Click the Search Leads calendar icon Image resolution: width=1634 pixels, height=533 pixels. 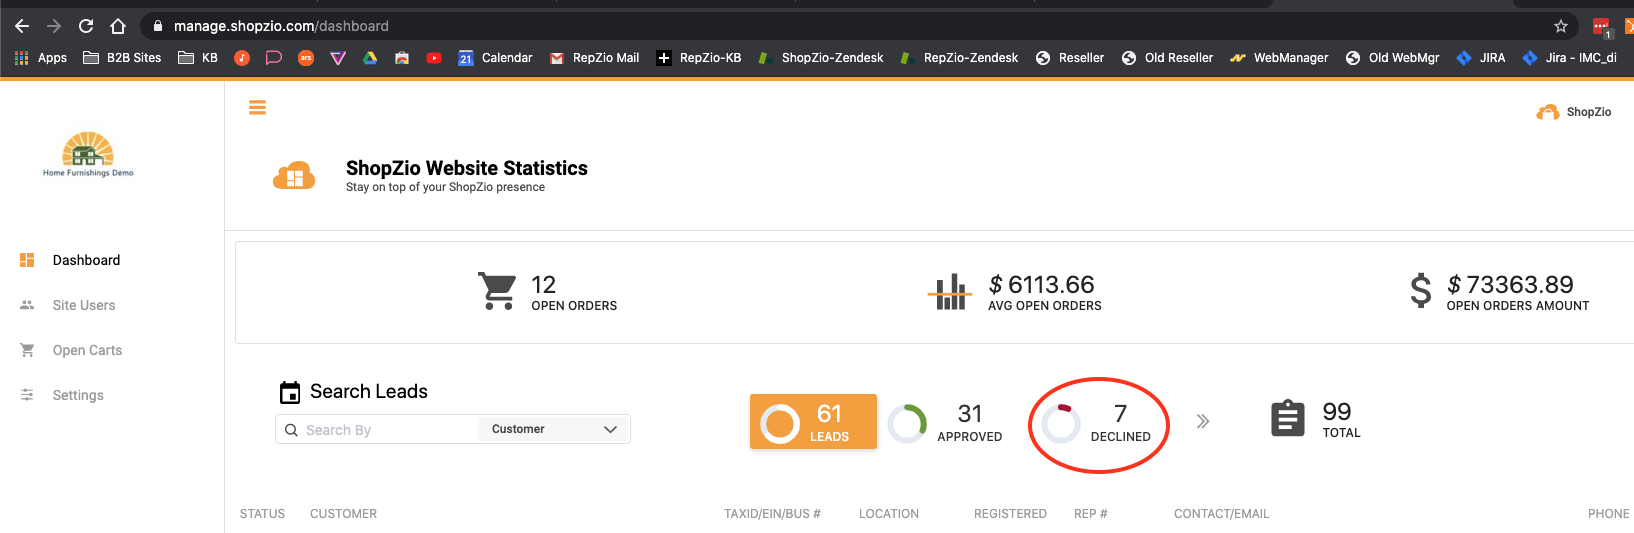pos(290,392)
